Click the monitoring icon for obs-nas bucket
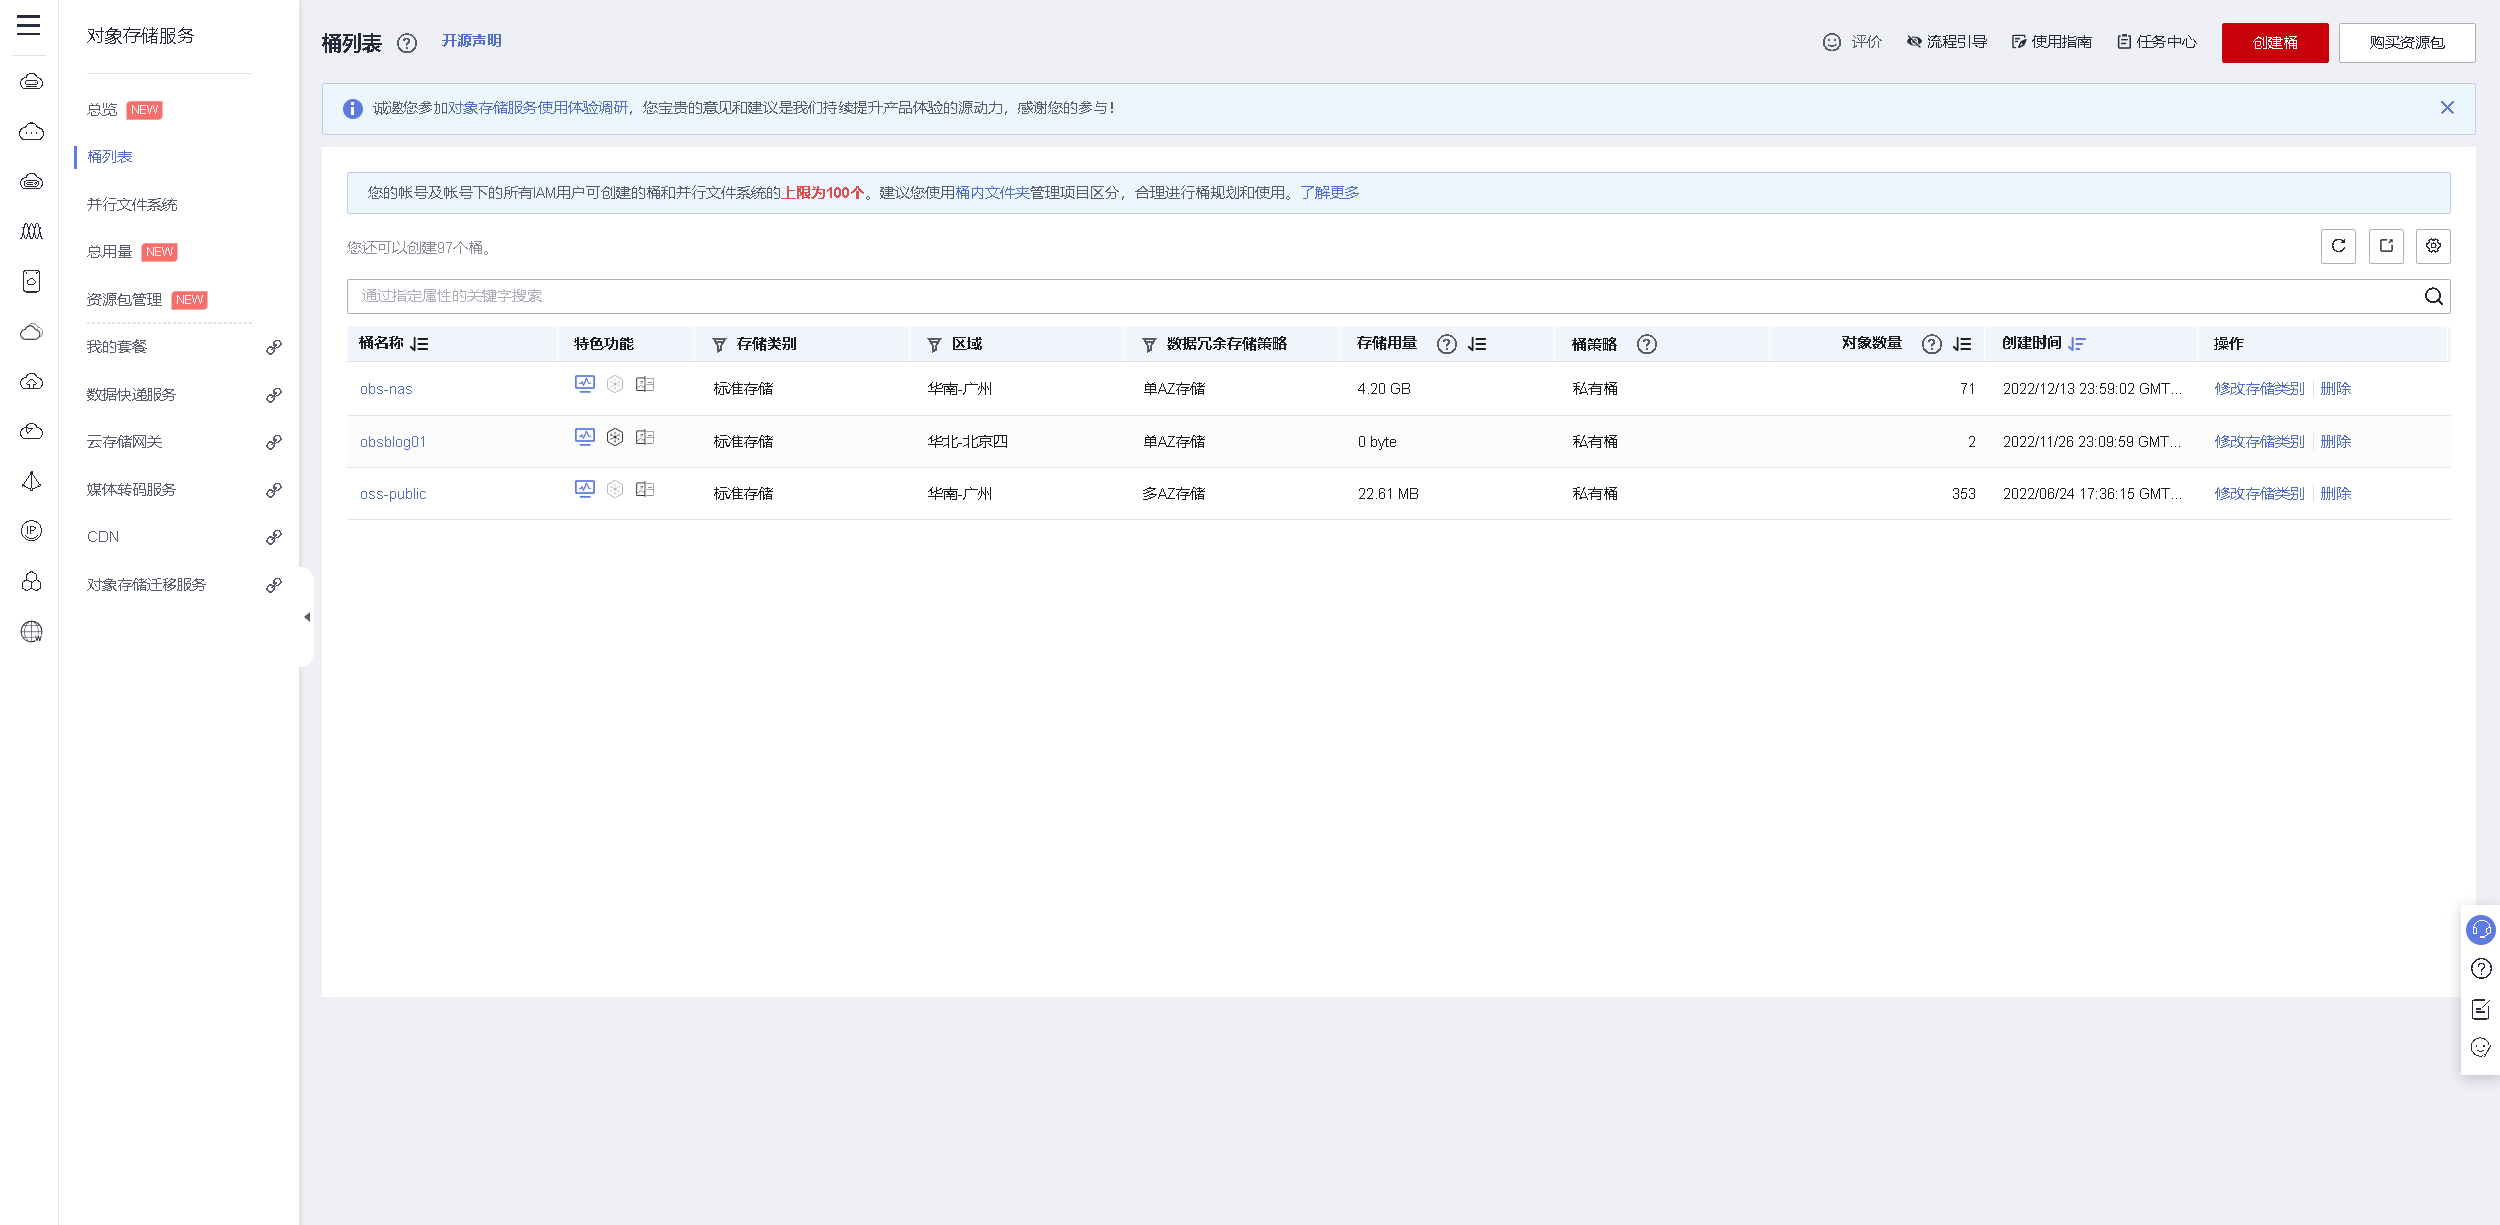Screen dimensions: 2500x1225 coord(585,384)
